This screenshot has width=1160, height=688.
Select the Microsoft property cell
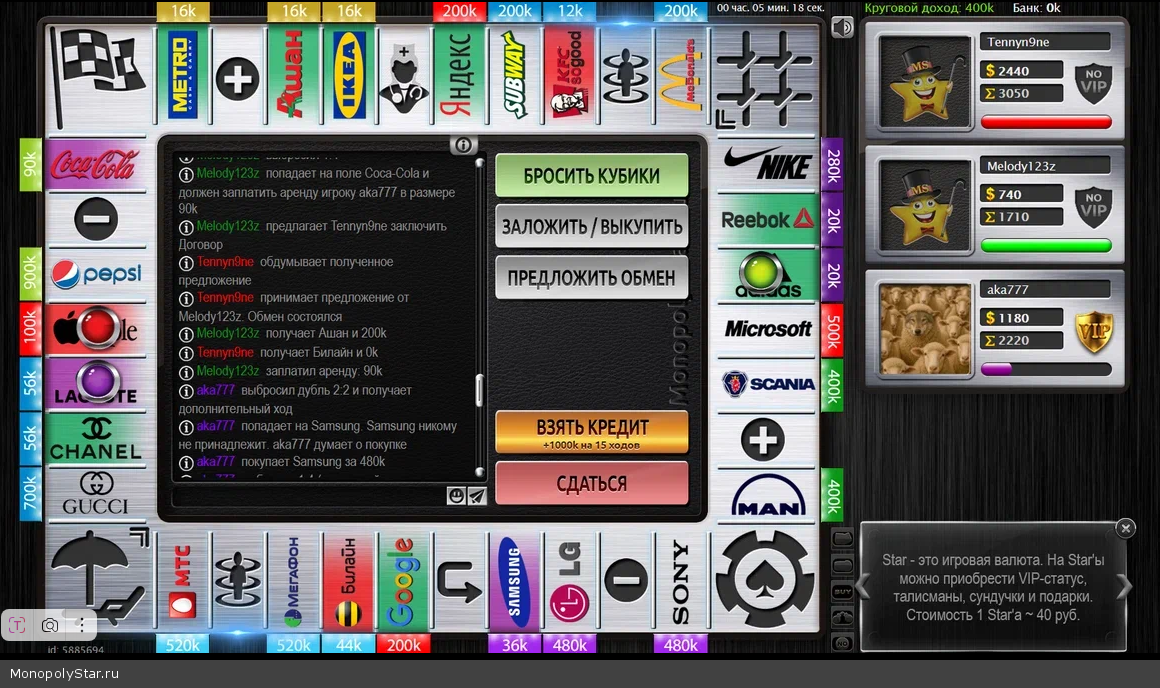tap(767, 329)
